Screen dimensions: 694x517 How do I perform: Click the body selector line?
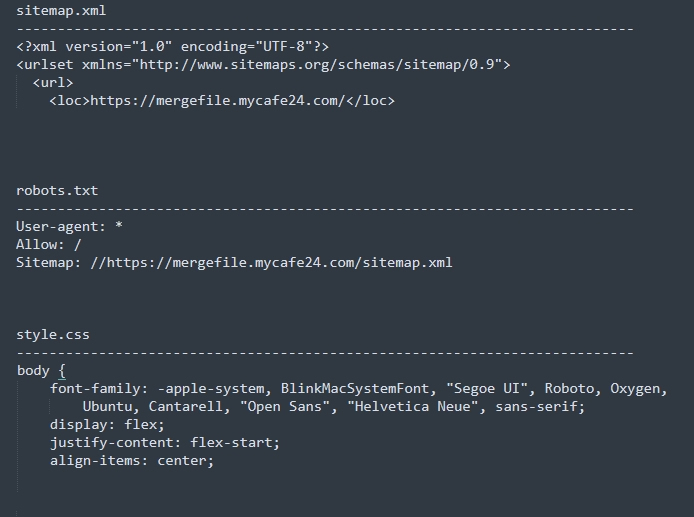[41, 371]
